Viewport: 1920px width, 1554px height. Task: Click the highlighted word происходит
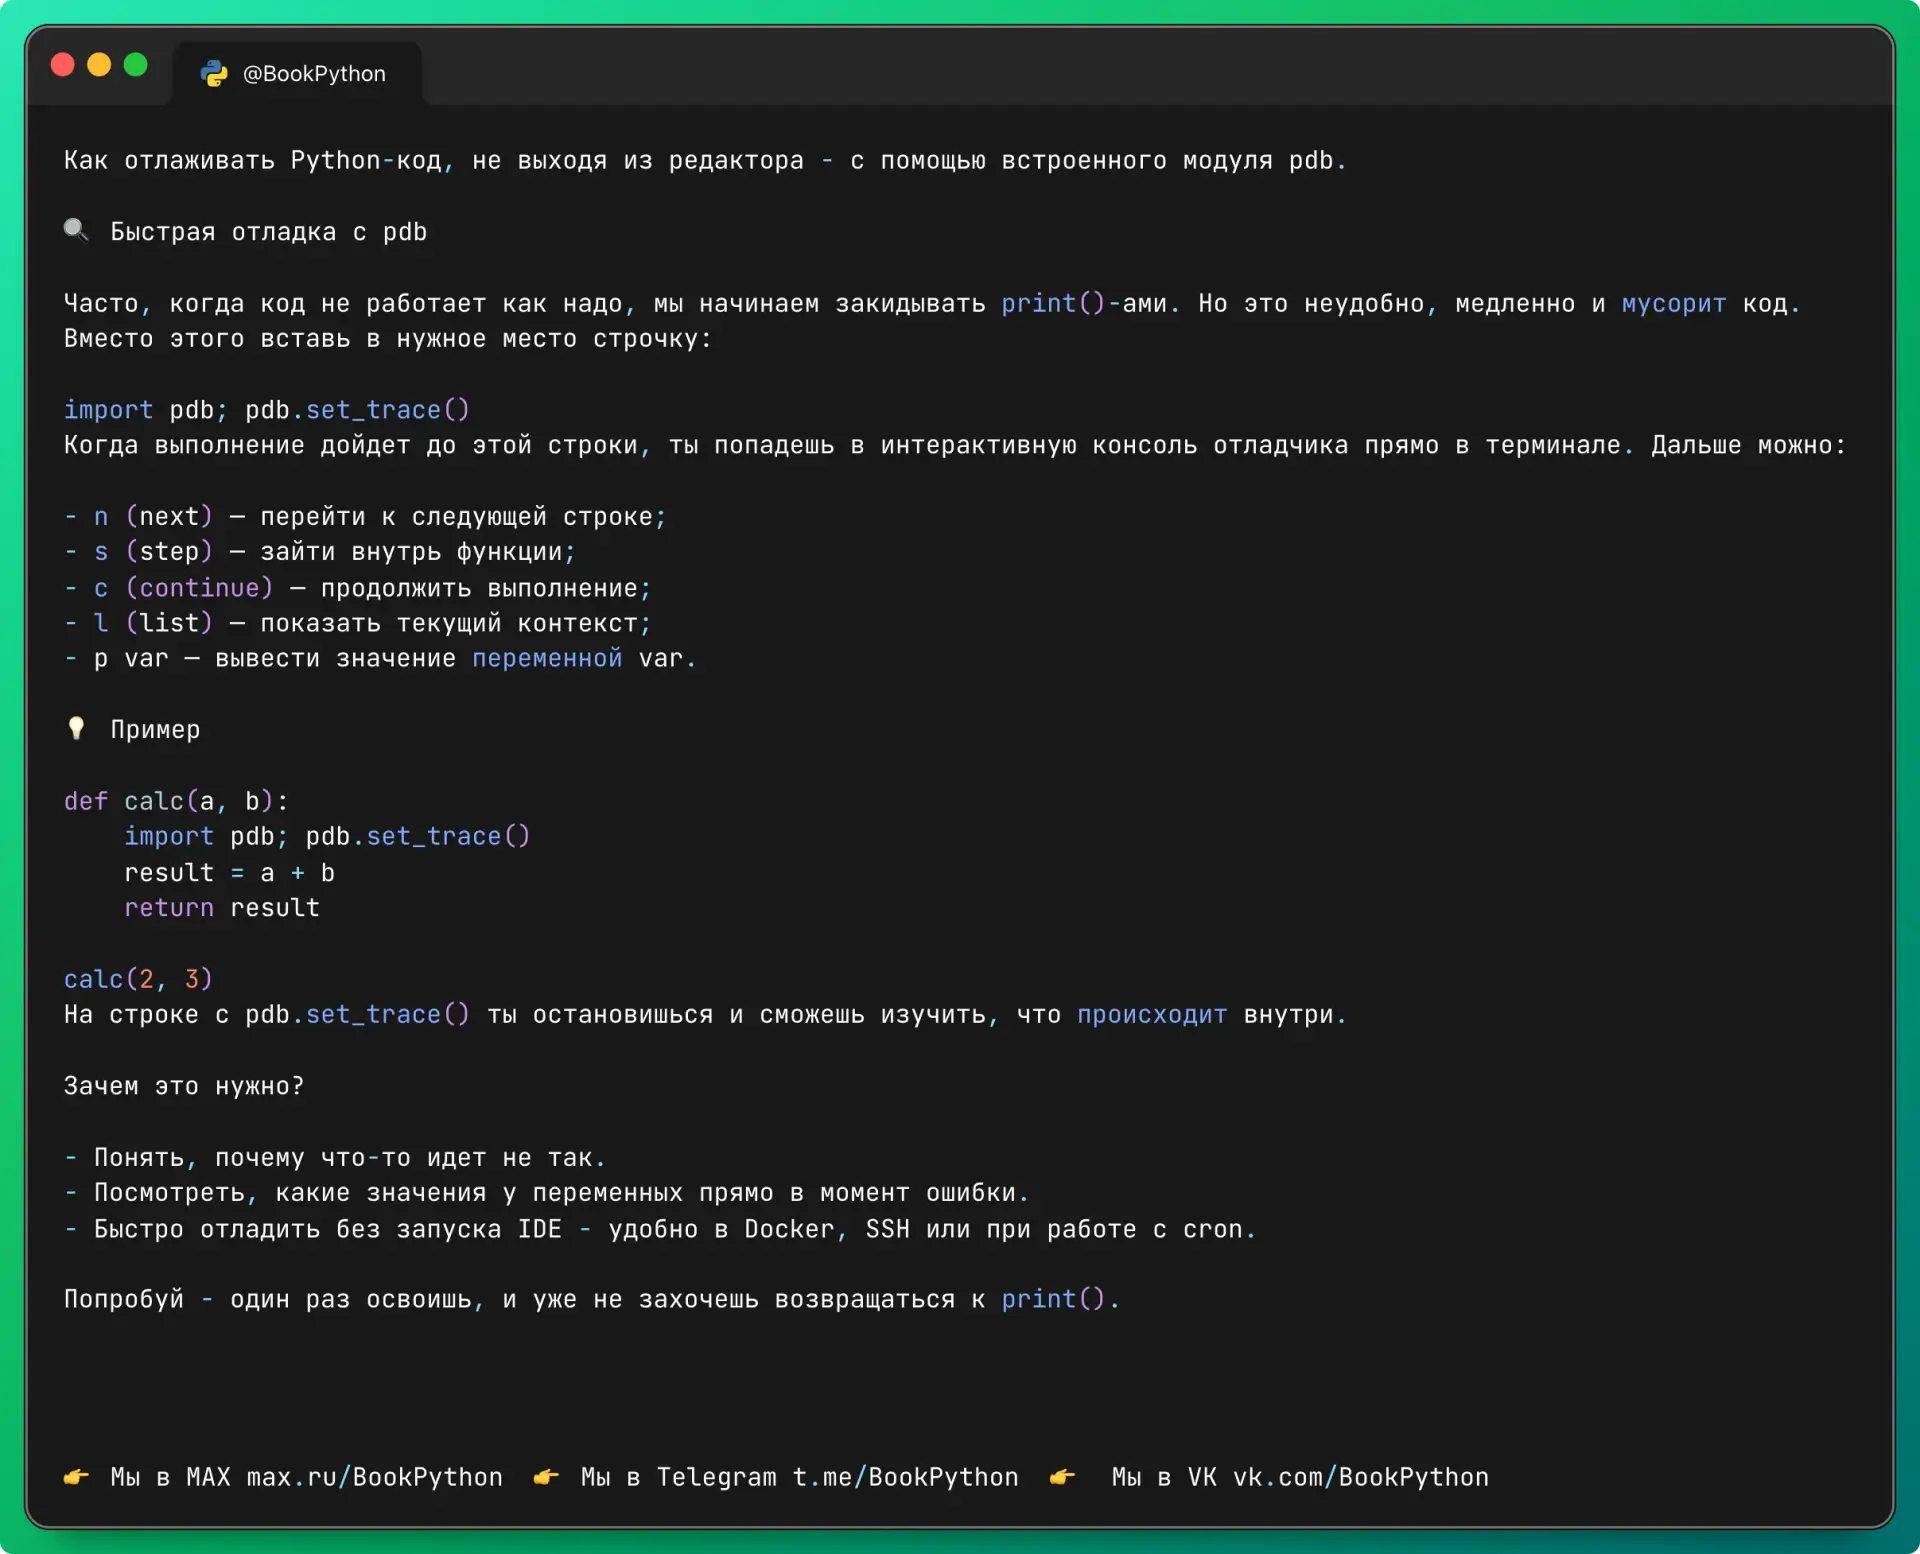1152,1015
